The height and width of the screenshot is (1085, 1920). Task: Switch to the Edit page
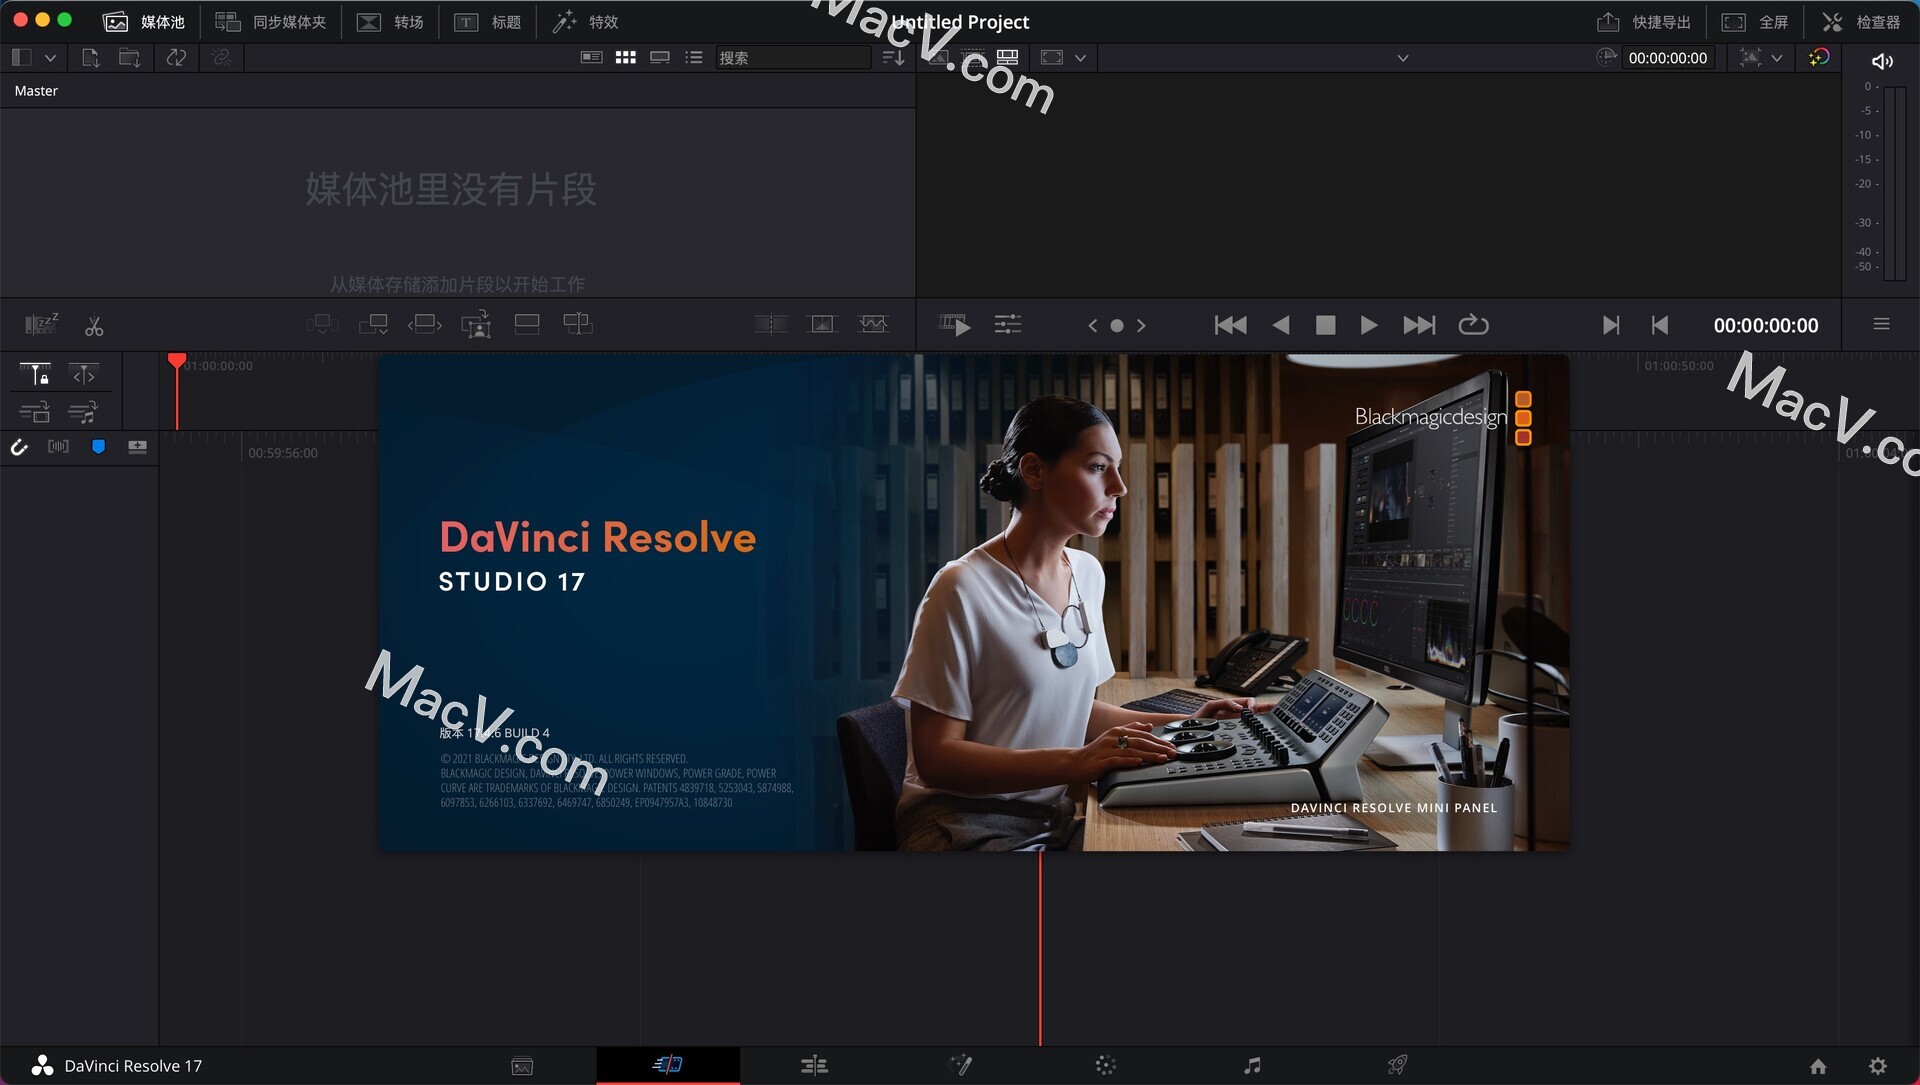[x=814, y=1065]
